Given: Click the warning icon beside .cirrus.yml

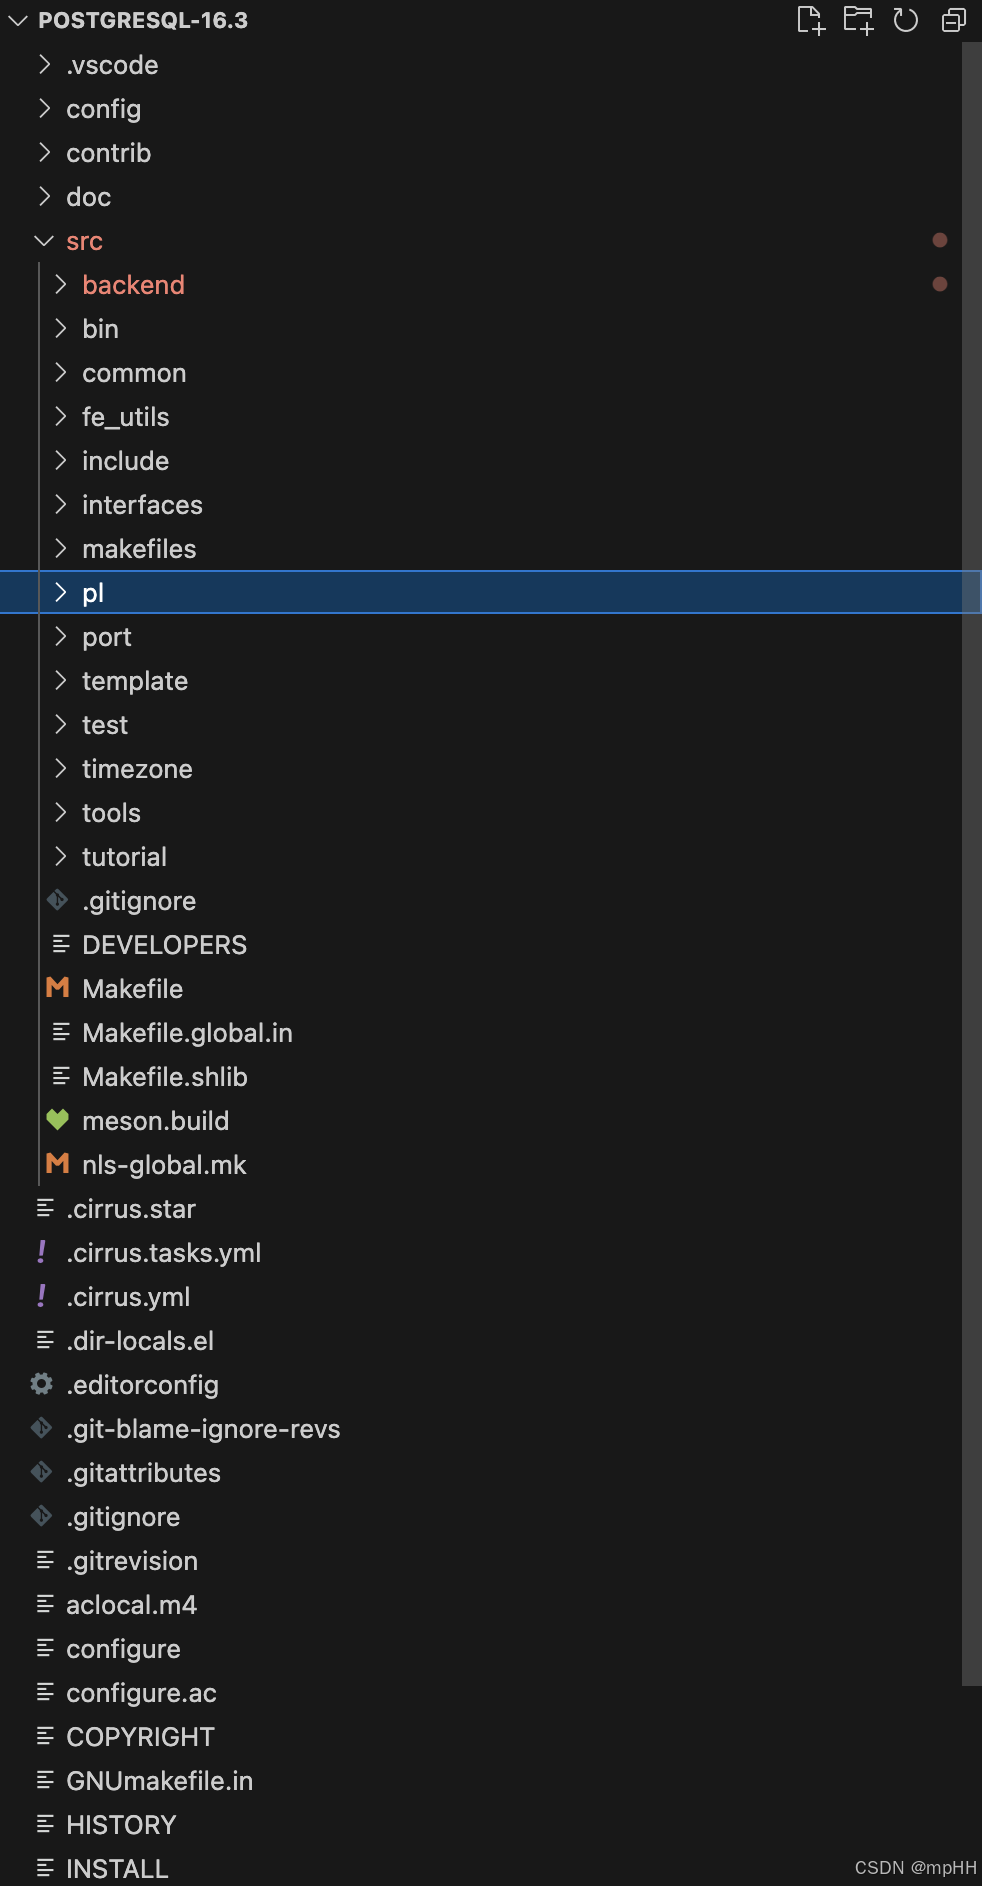Looking at the screenshot, I should [x=41, y=1296].
